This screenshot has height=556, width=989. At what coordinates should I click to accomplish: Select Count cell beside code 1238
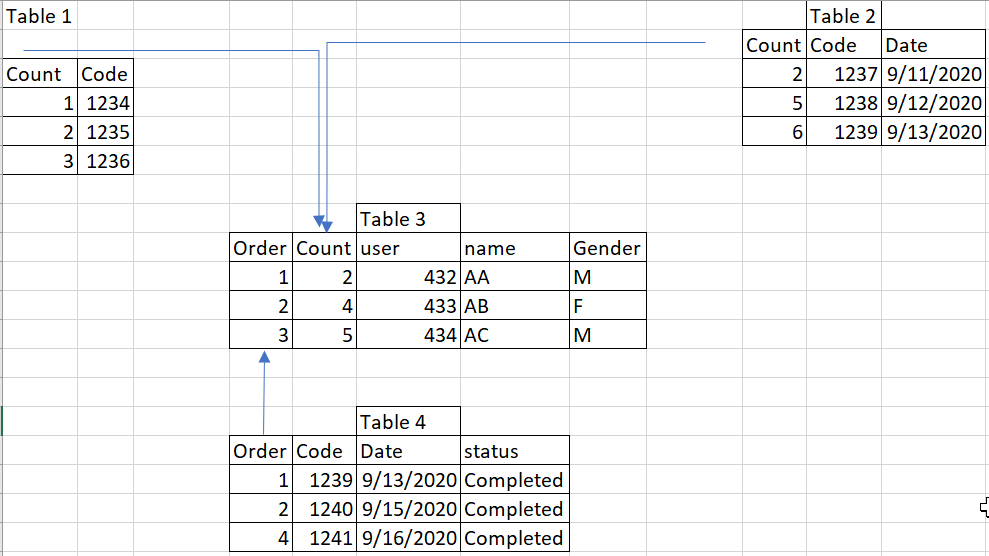(774, 103)
